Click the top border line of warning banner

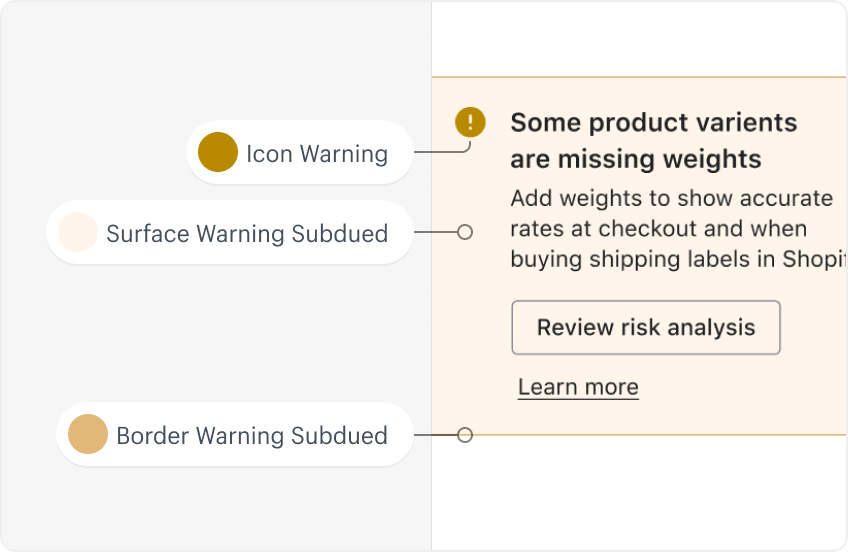tap(639, 77)
